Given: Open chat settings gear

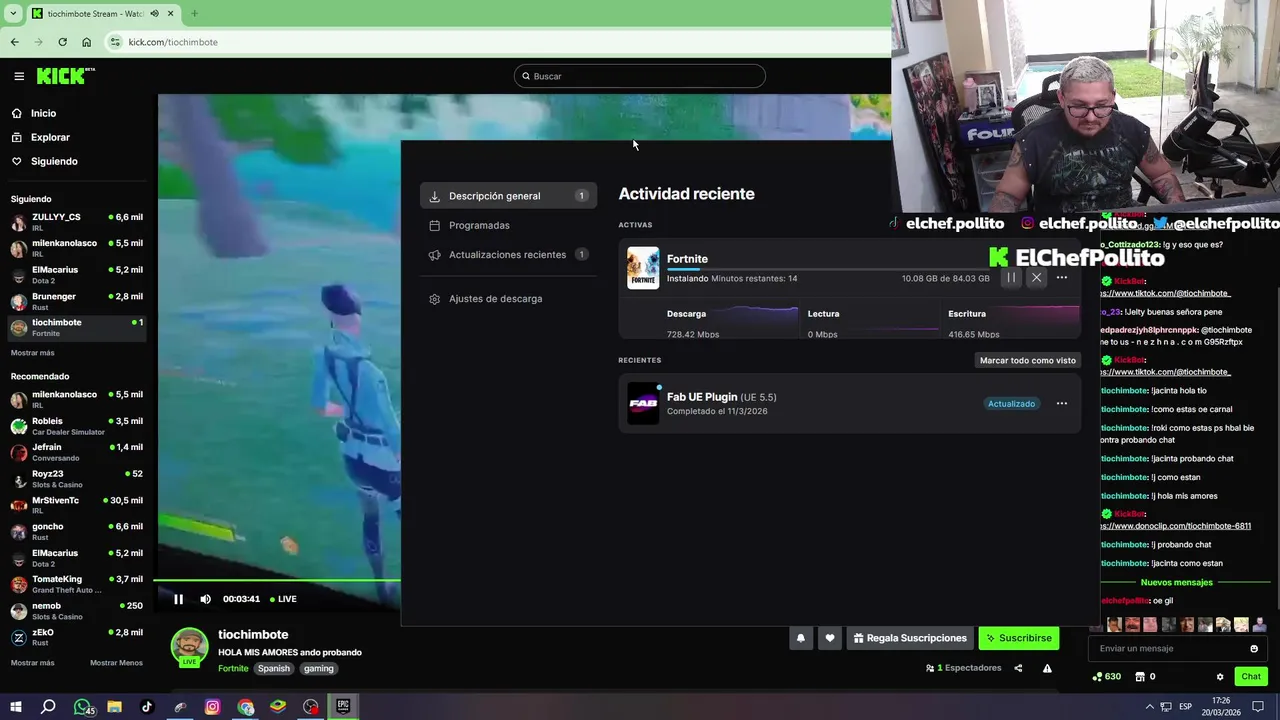Looking at the screenshot, I should tap(1220, 677).
